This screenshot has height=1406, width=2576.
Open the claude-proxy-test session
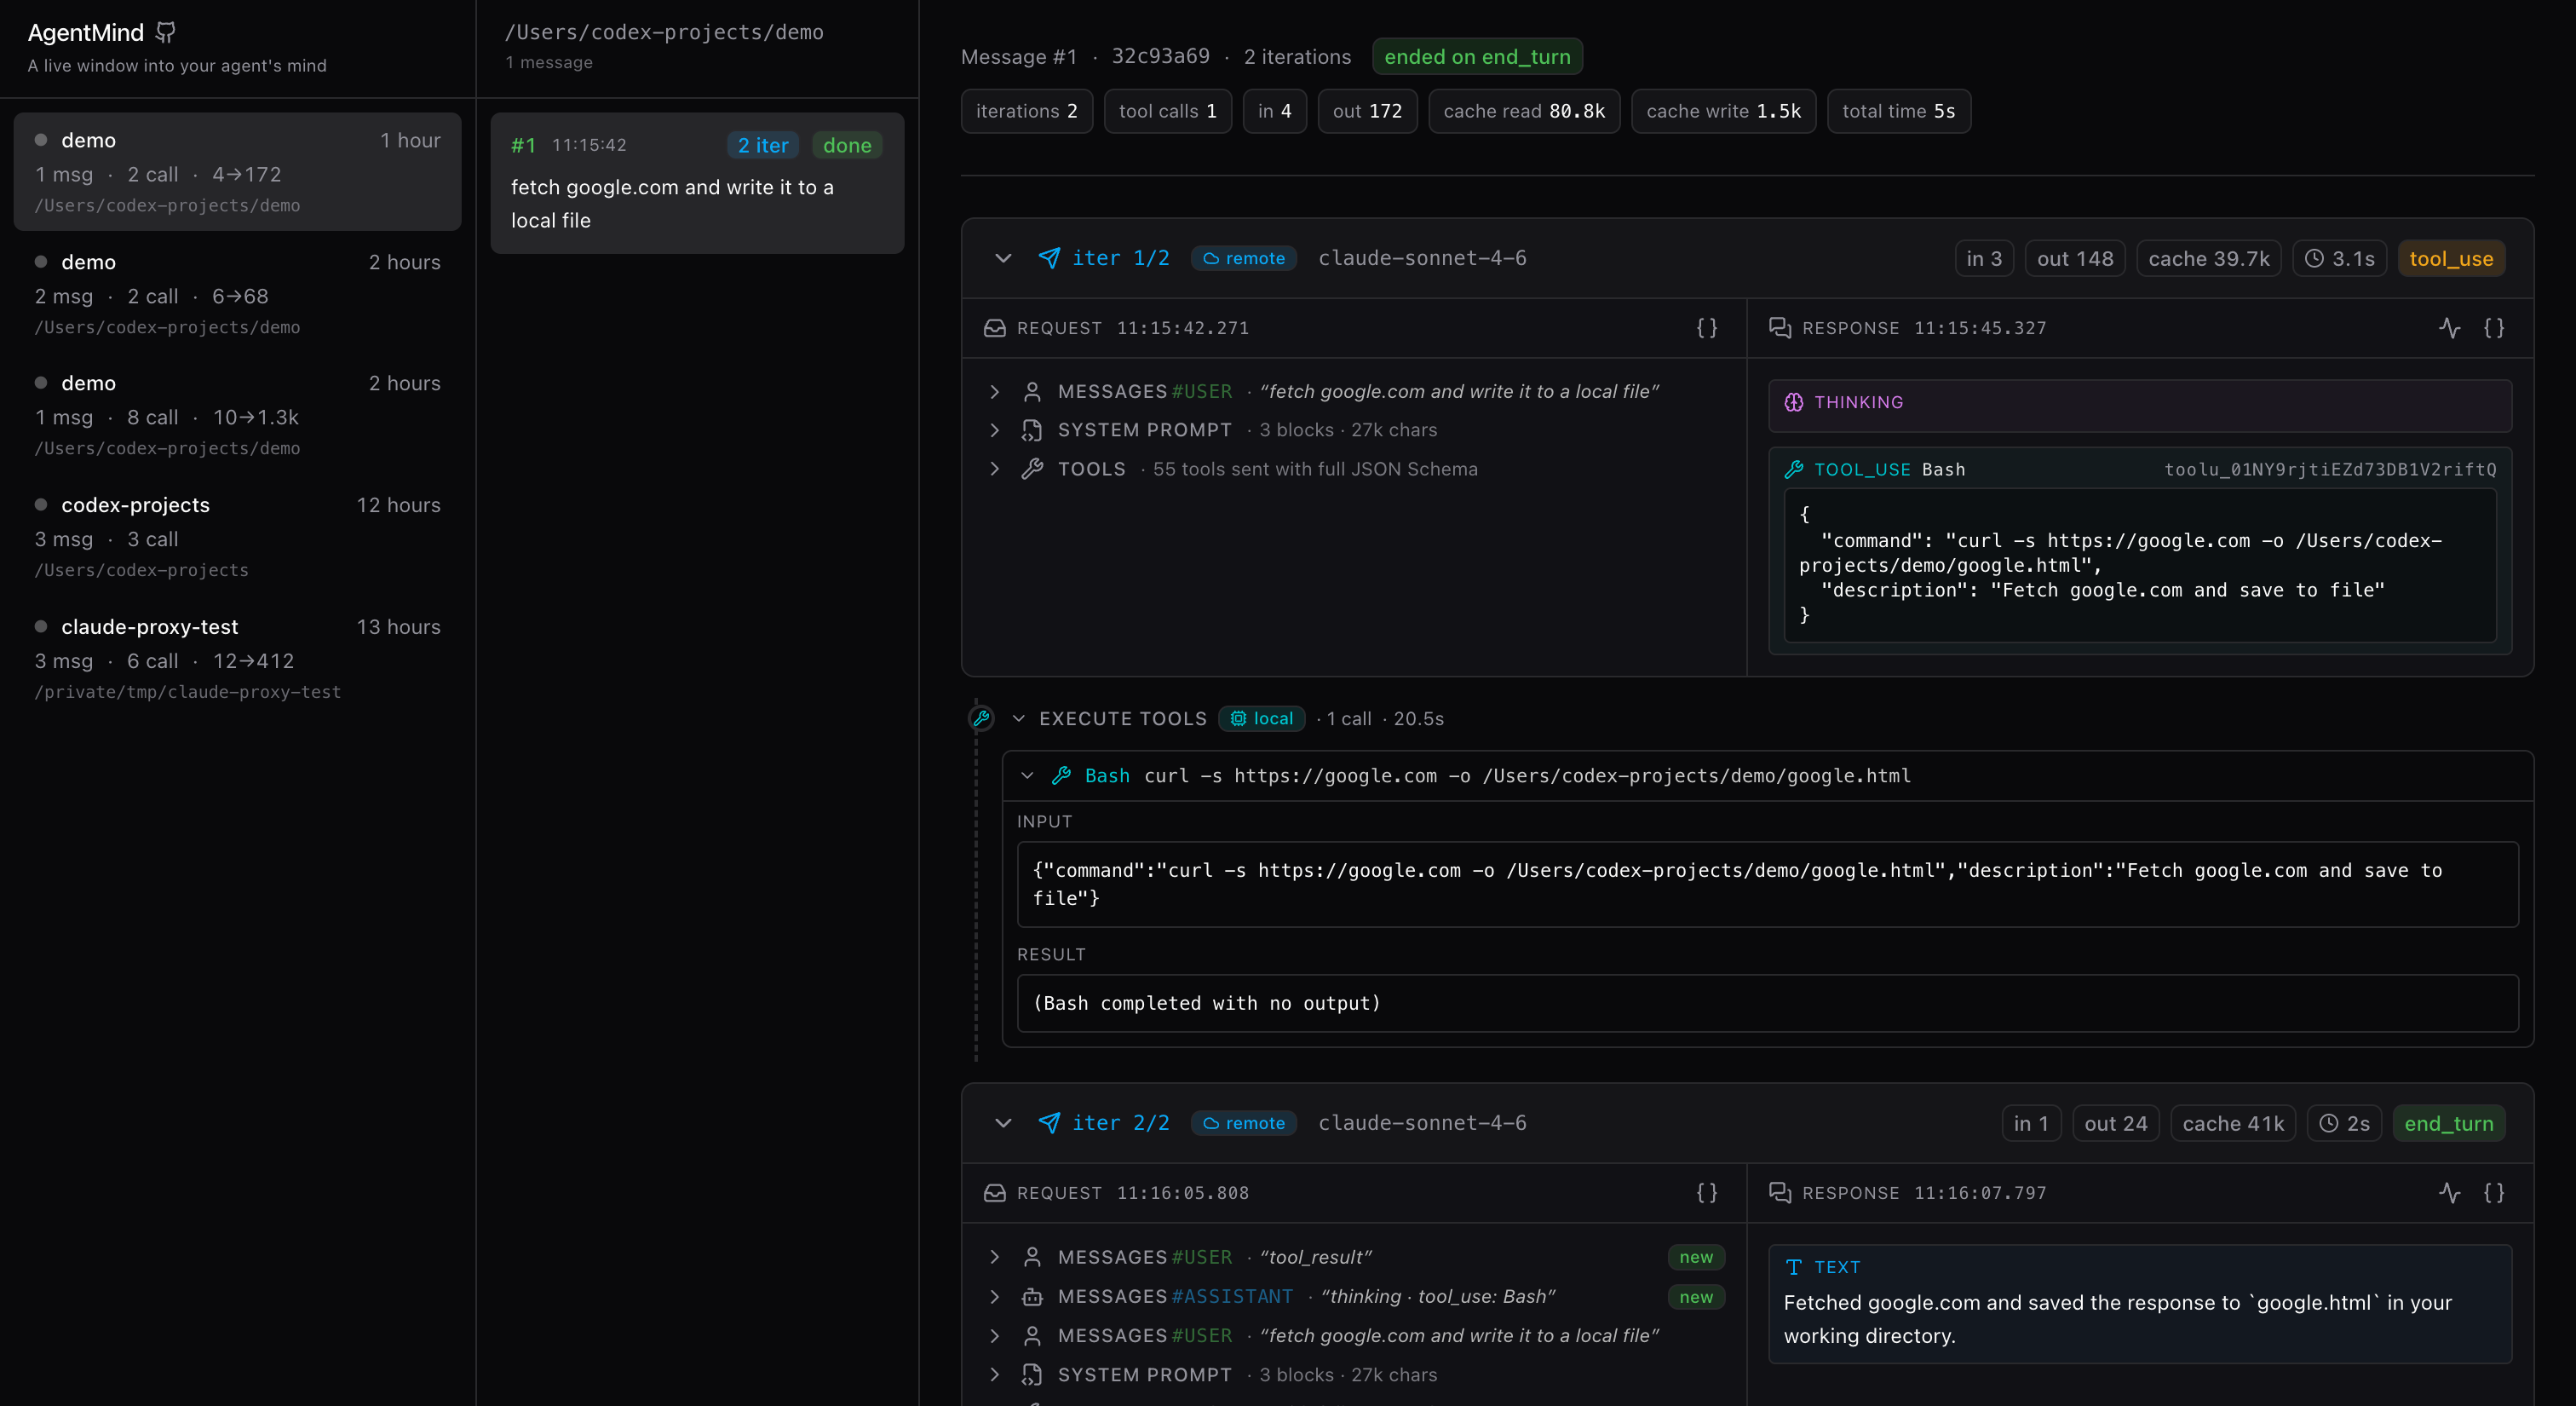pyautogui.click(x=237, y=658)
